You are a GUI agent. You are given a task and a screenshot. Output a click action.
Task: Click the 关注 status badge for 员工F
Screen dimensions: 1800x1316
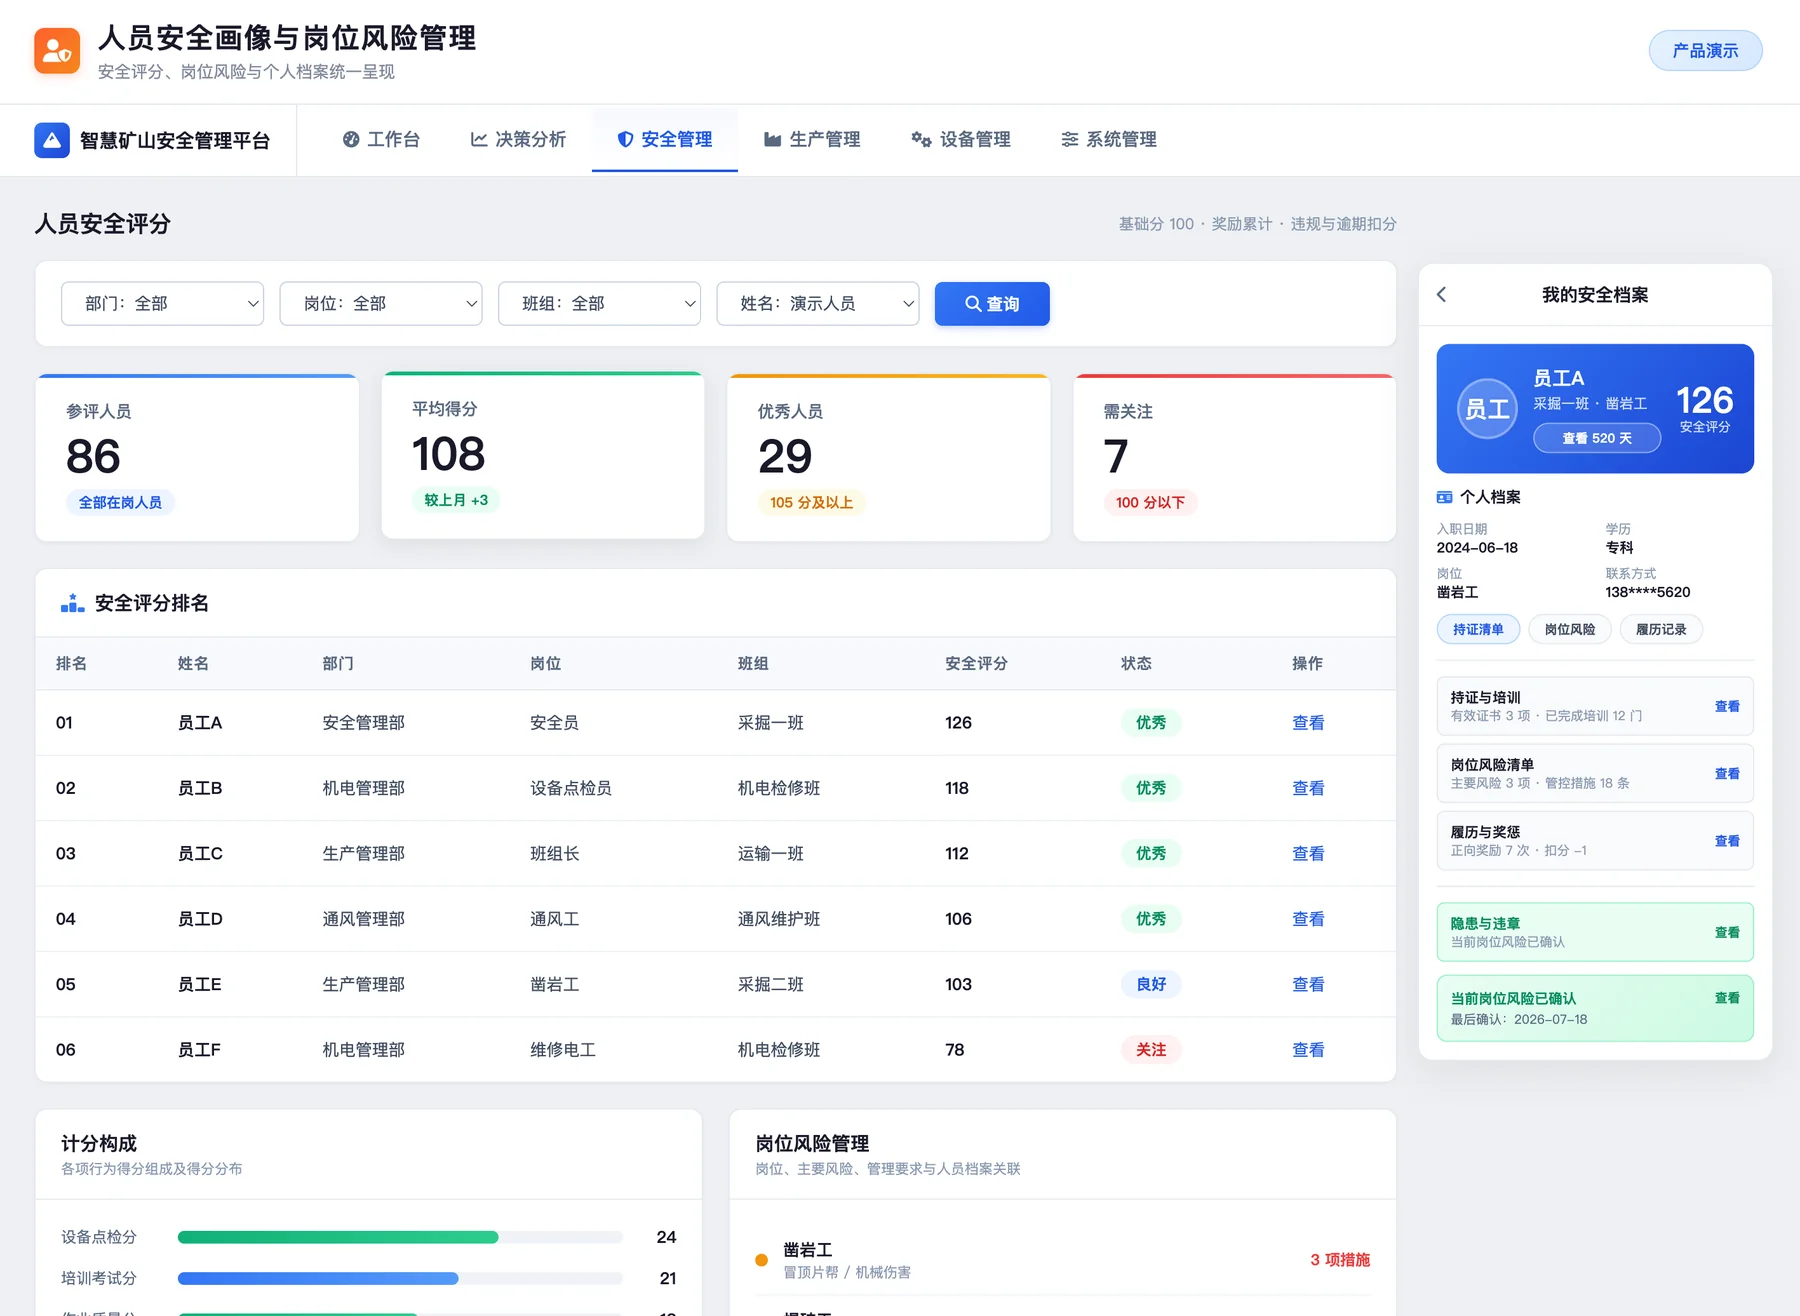pyautogui.click(x=1151, y=1050)
